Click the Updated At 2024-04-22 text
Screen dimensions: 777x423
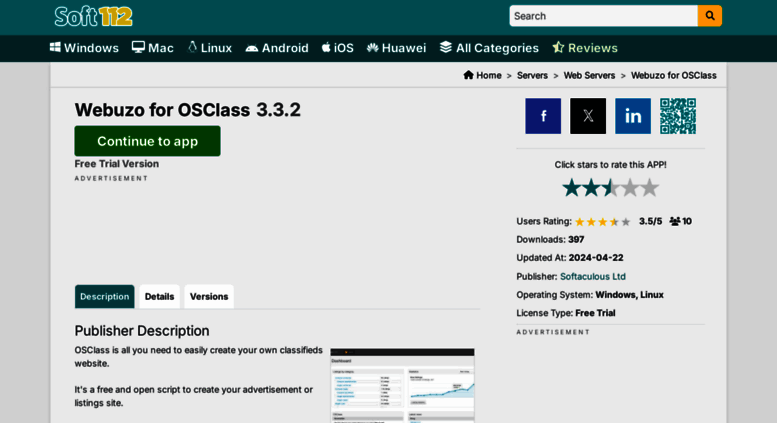click(570, 258)
